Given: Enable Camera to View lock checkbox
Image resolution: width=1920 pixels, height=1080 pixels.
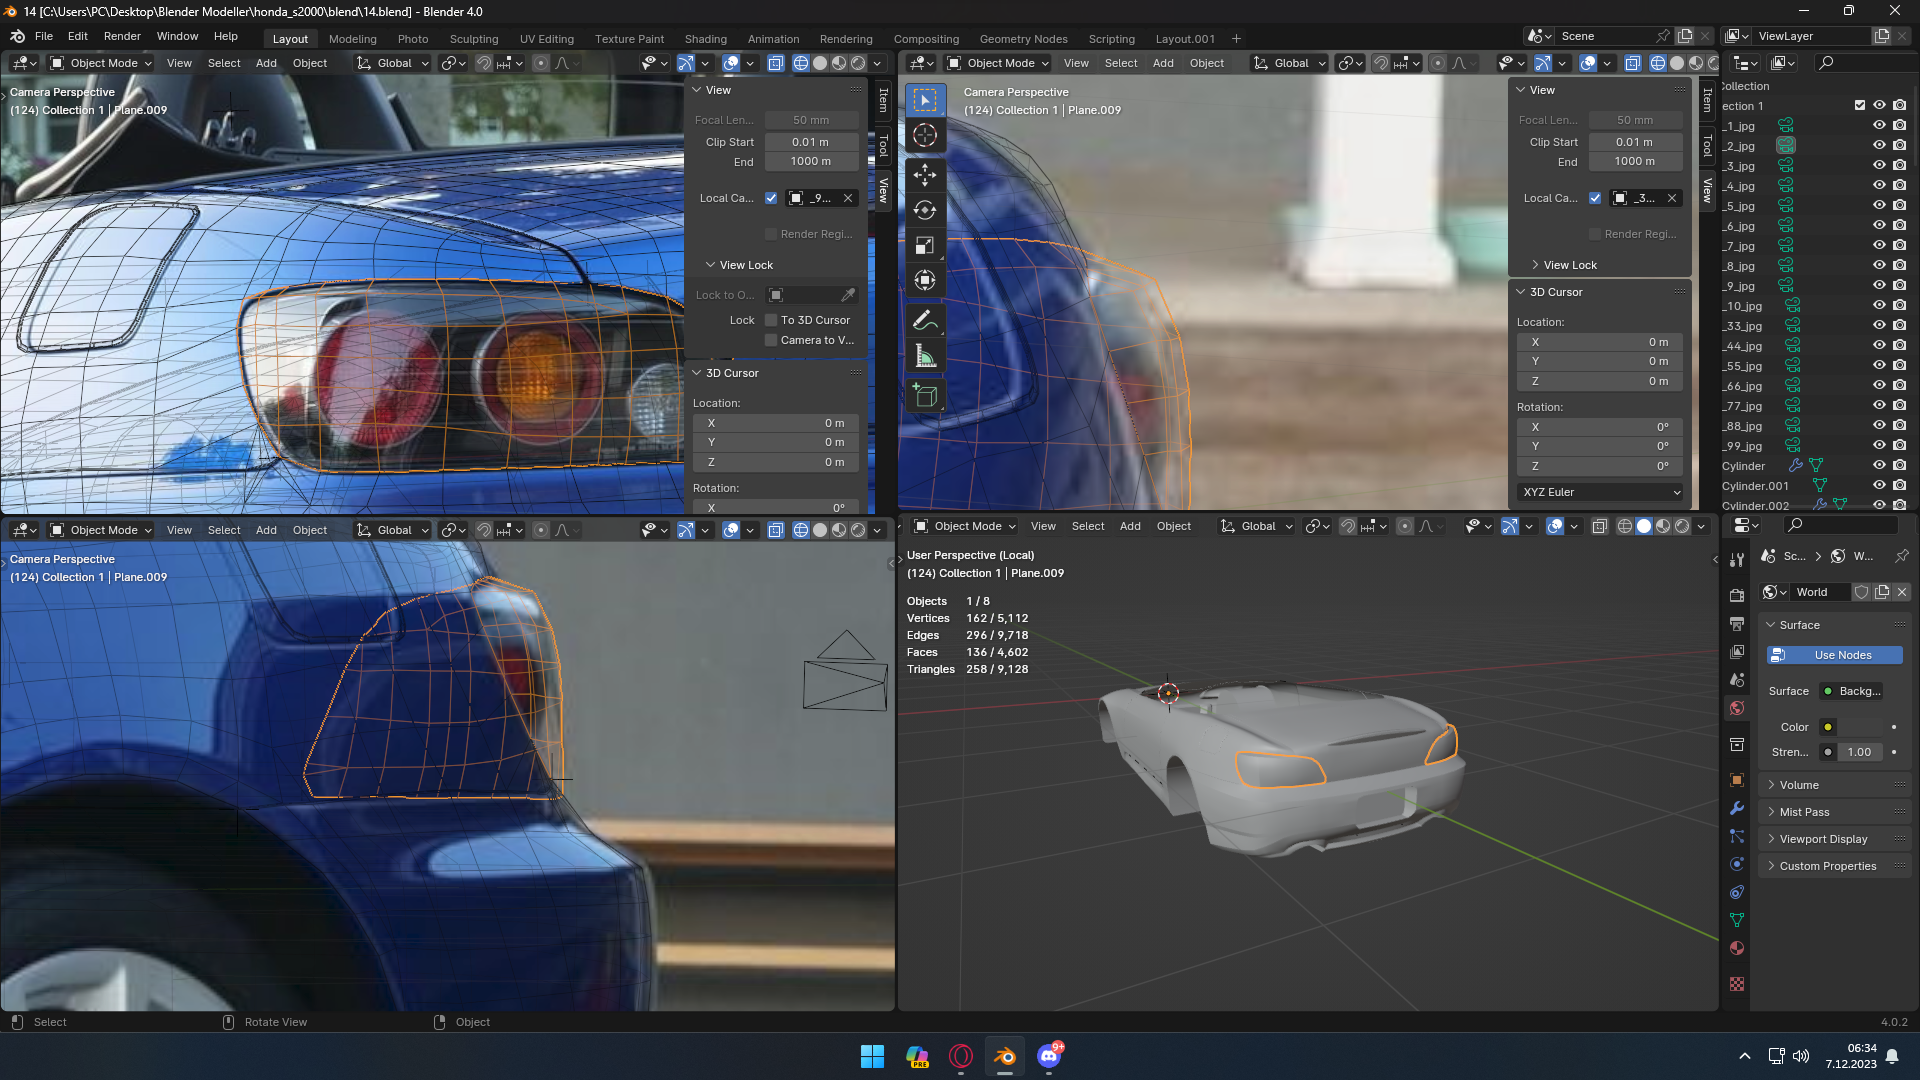Looking at the screenshot, I should [x=771, y=340].
